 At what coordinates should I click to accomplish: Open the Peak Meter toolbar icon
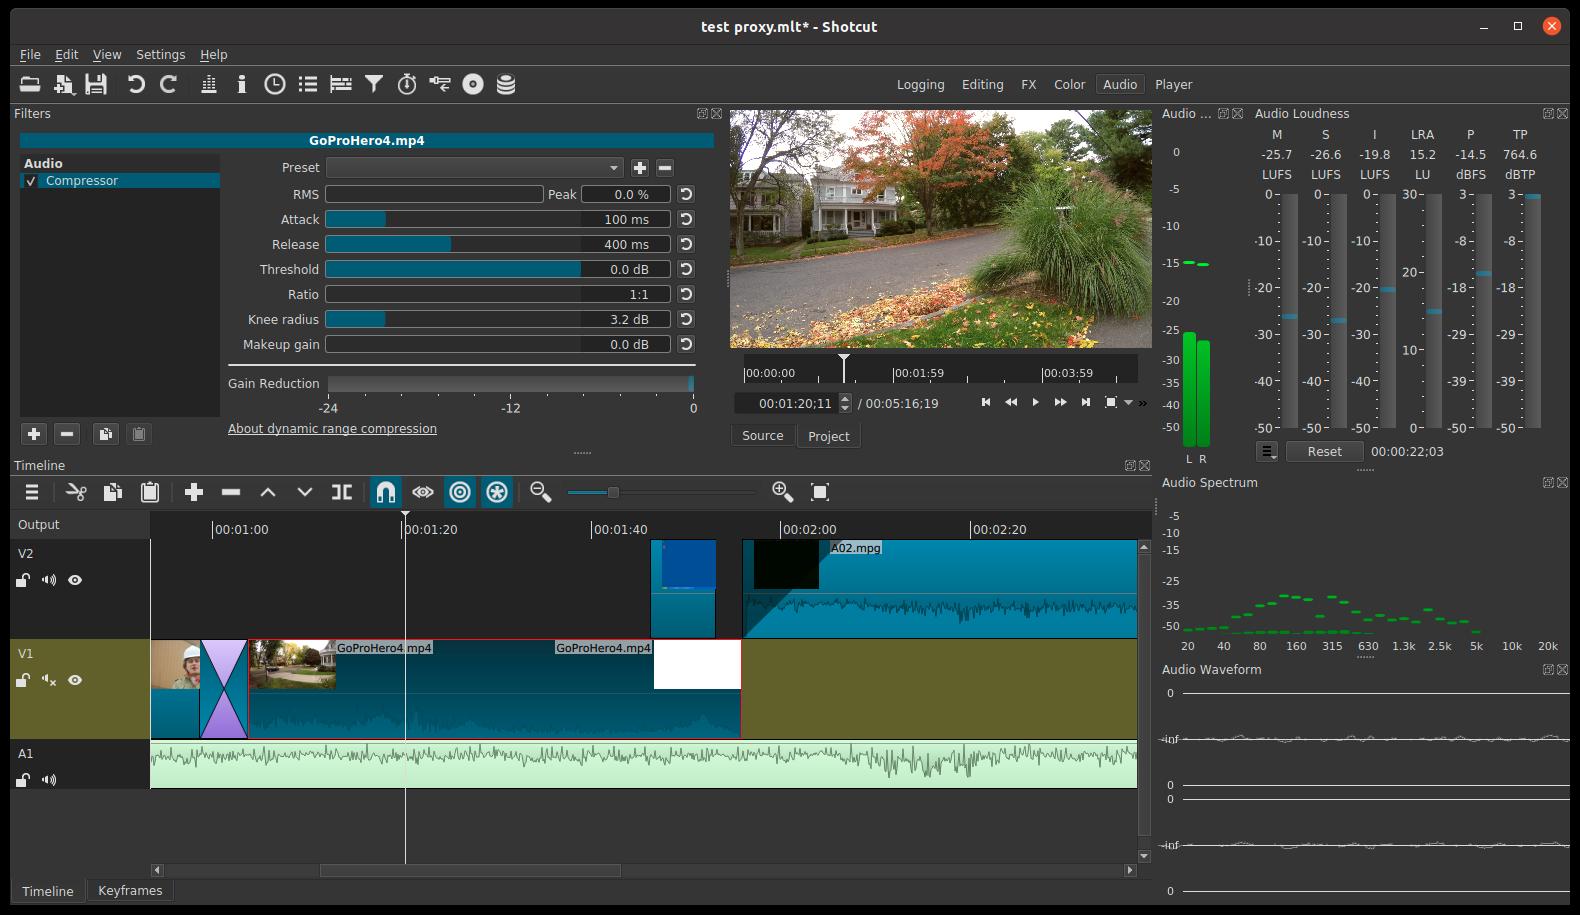click(x=209, y=85)
